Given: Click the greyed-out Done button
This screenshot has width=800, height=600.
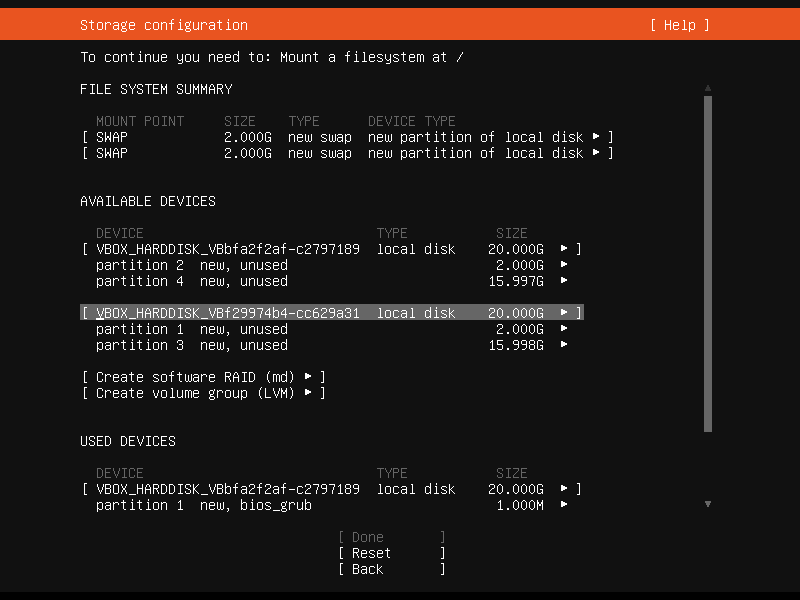Looking at the screenshot, I should point(392,537).
